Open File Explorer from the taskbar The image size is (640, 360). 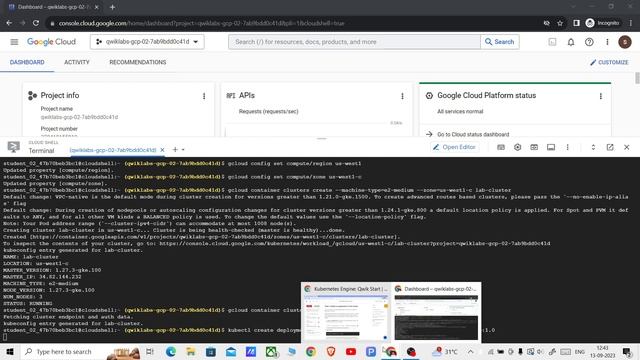pyautogui.click(x=191, y=351)
